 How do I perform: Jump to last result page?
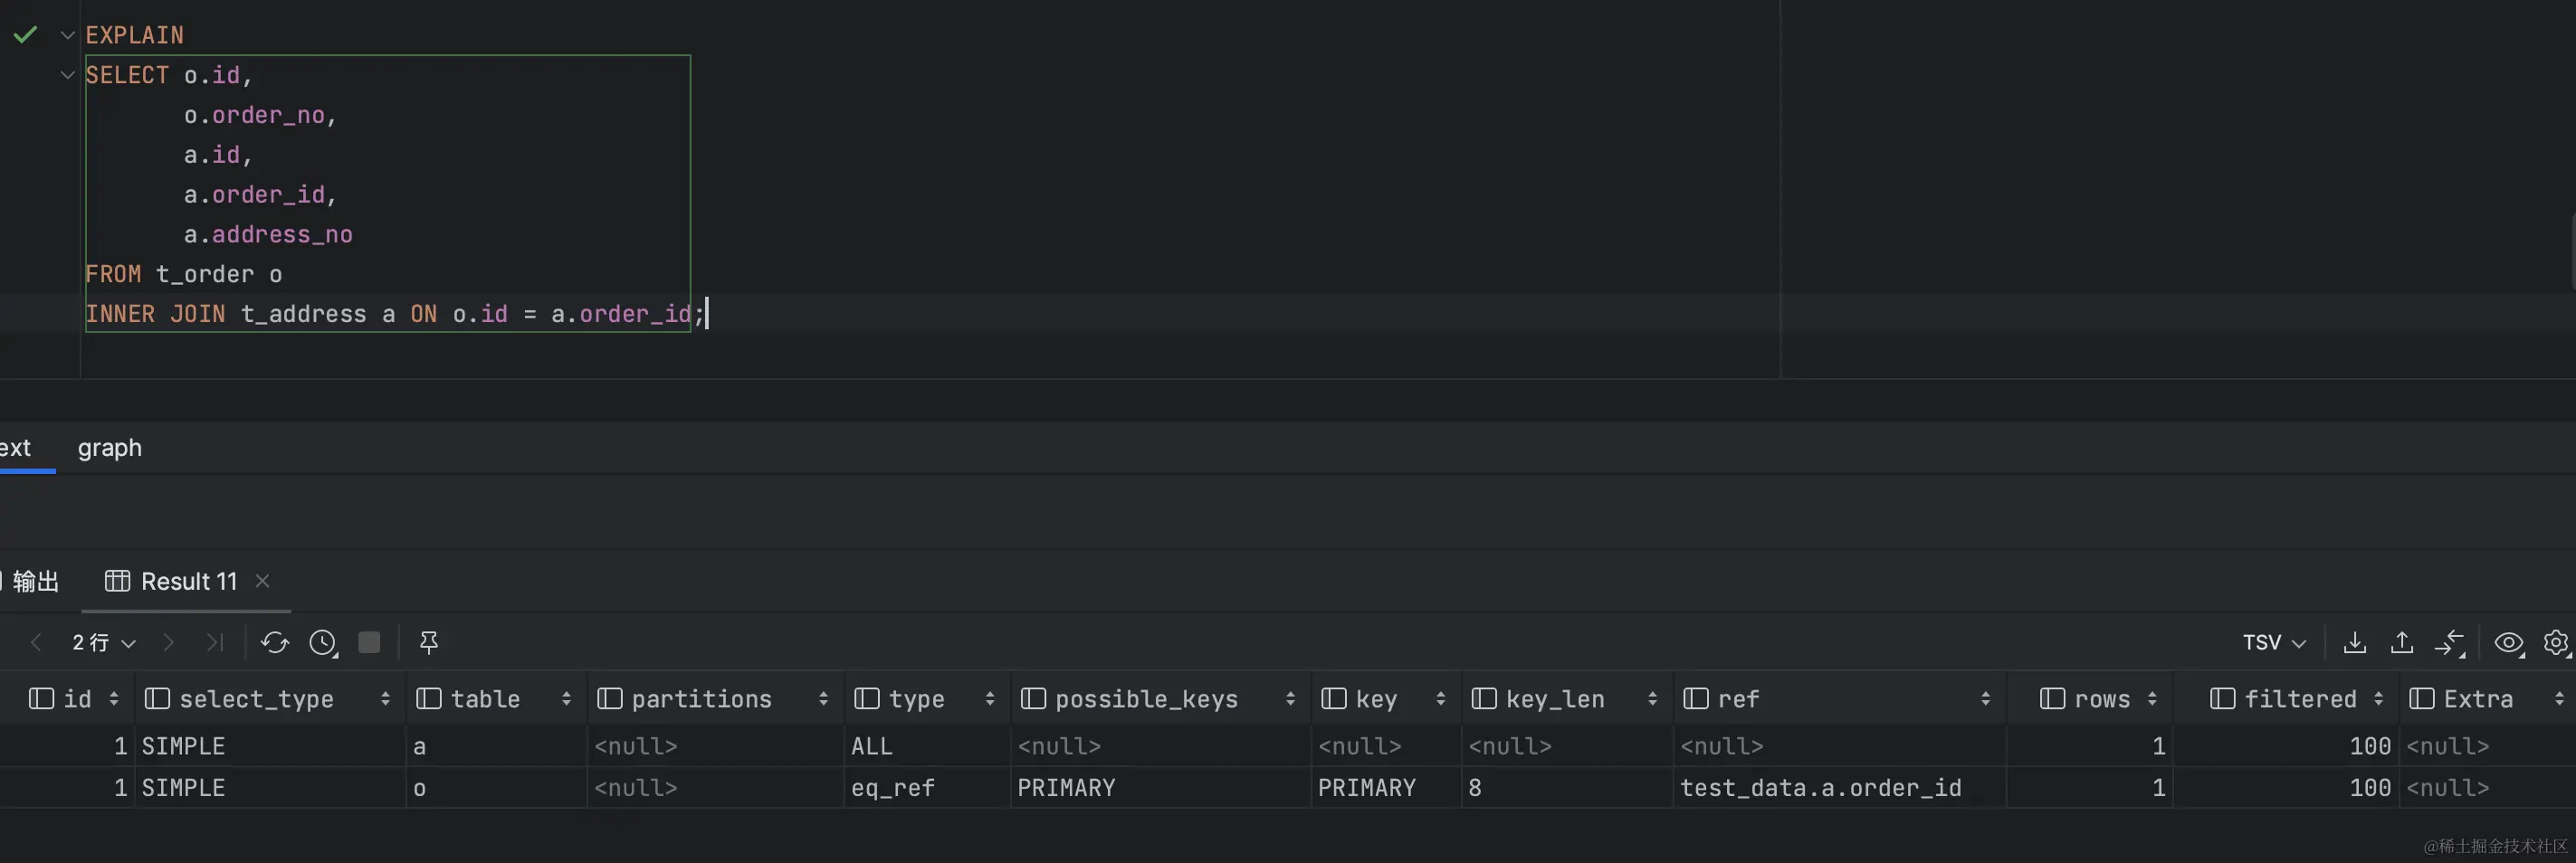click(x=215, y=642)
